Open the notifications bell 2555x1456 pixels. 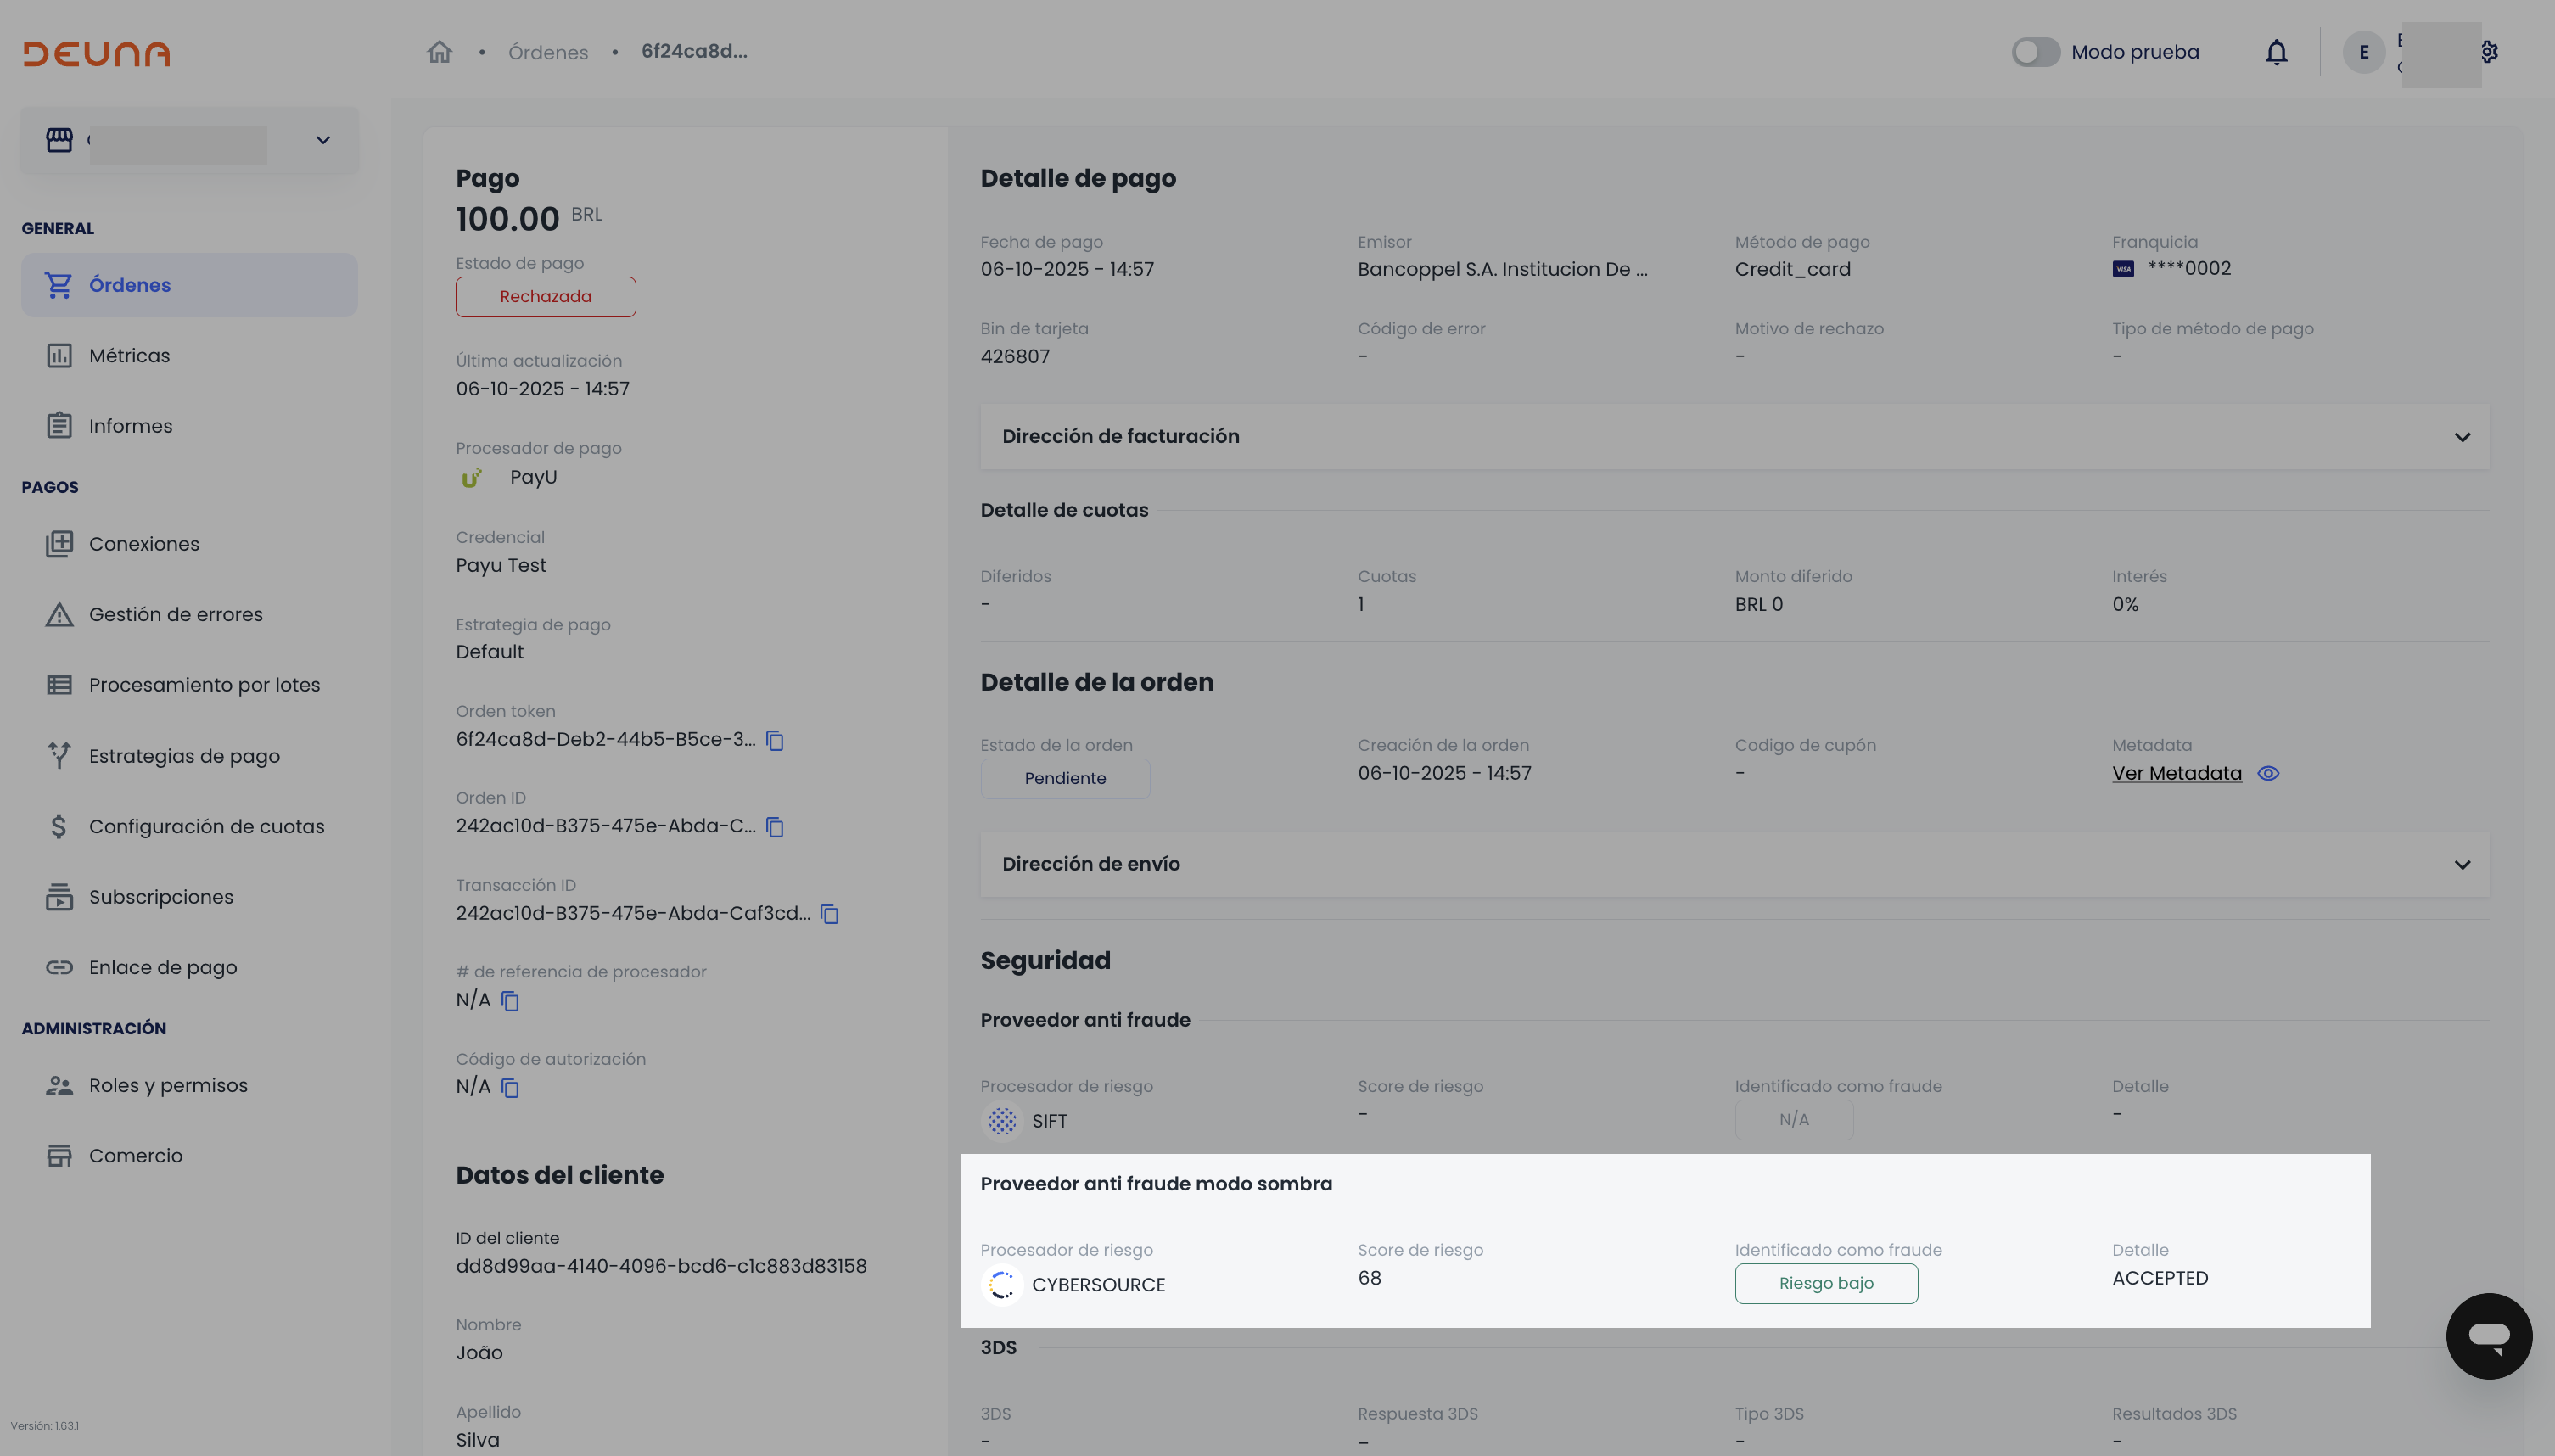(x=2276, y=52)
